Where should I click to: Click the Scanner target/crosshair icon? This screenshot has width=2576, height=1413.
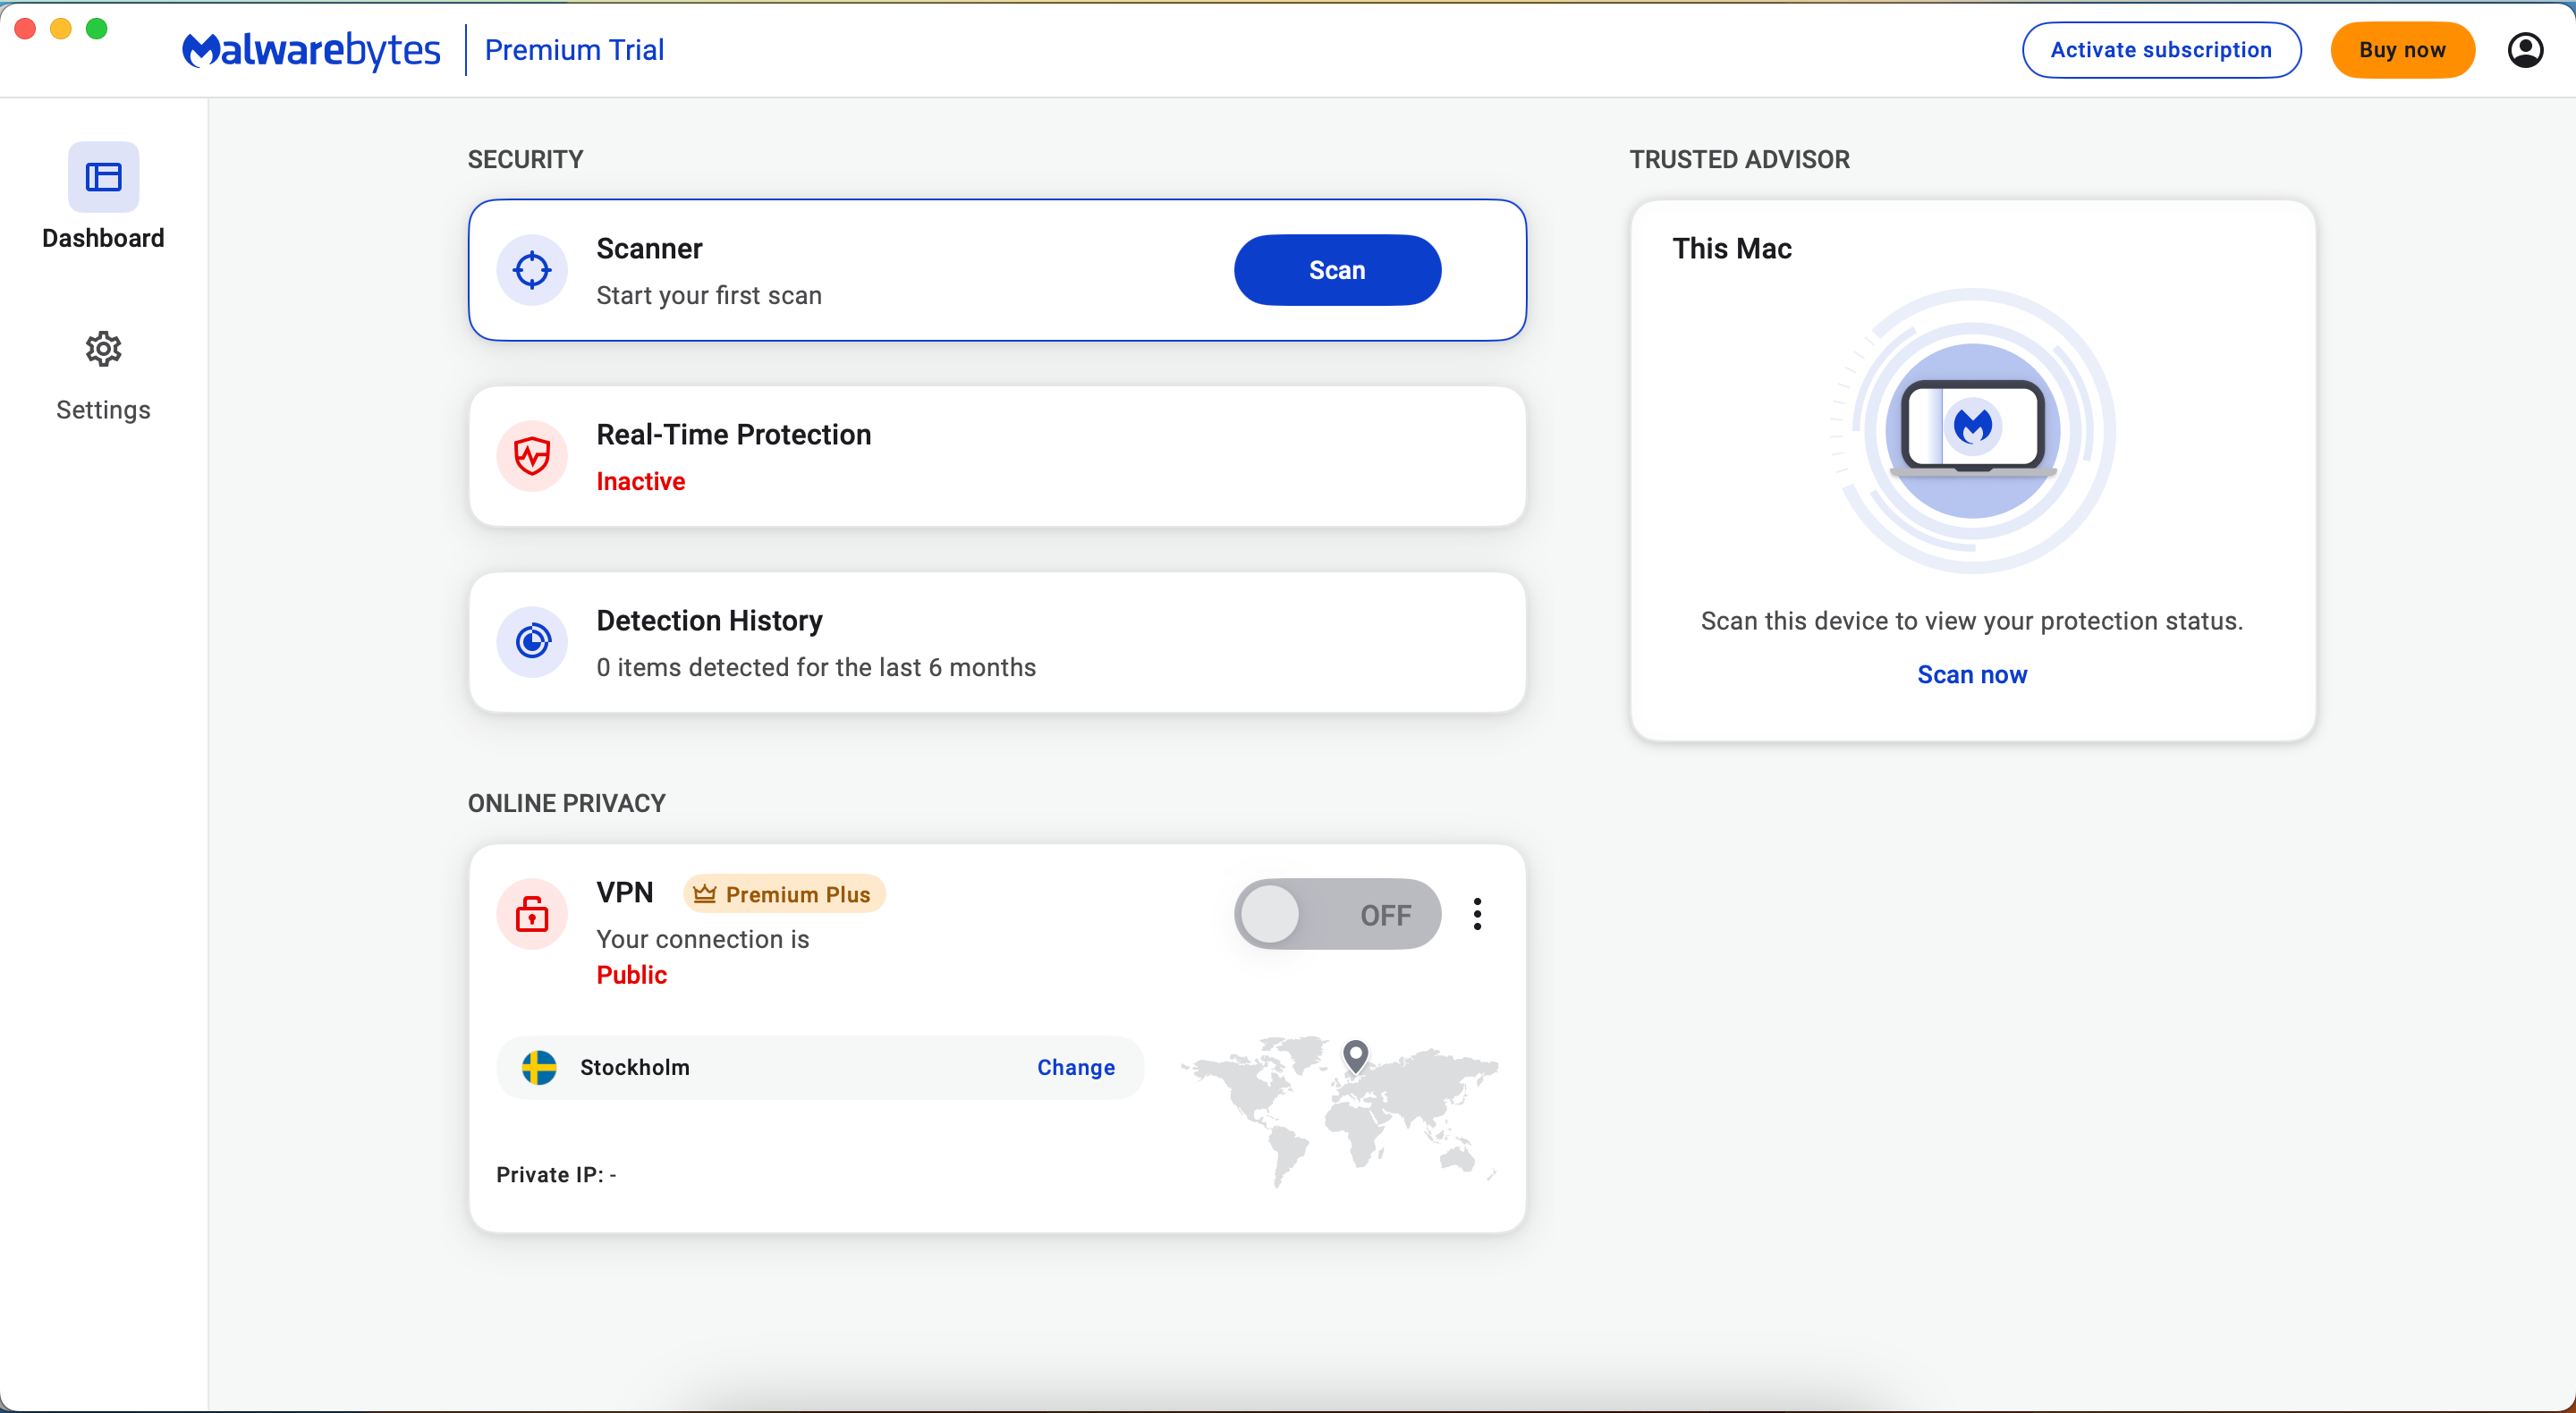532,270
